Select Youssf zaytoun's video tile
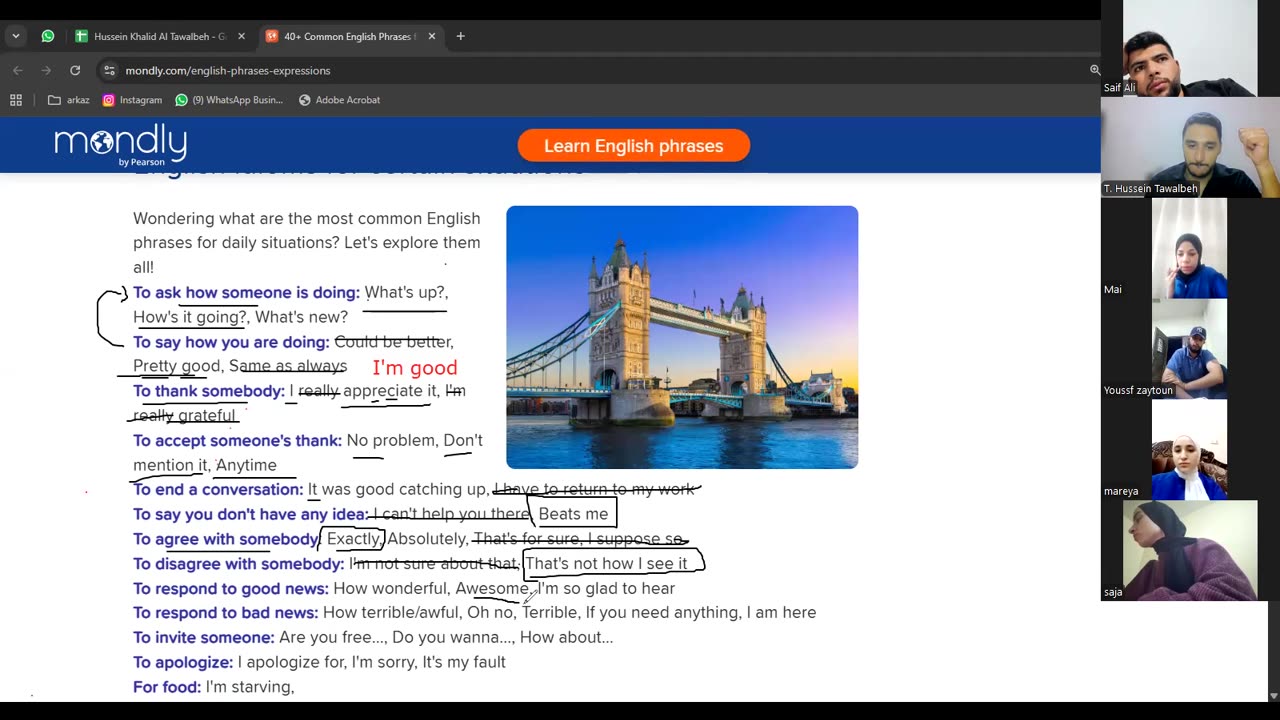 pyautogui.click(x=1190, y=349)
